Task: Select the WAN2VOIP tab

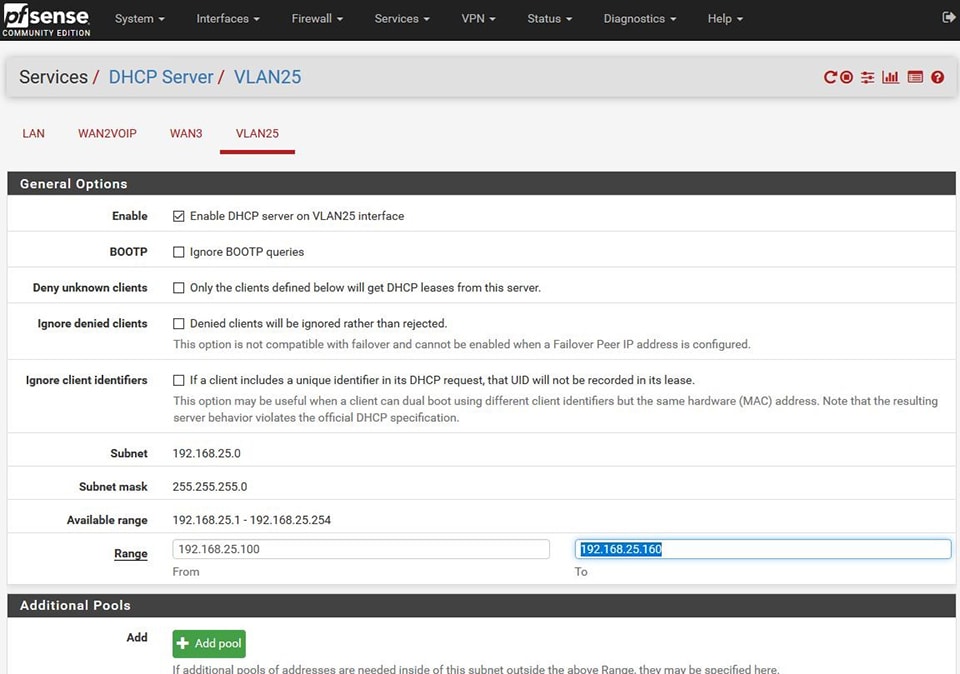Action: [x=107, y=133]
